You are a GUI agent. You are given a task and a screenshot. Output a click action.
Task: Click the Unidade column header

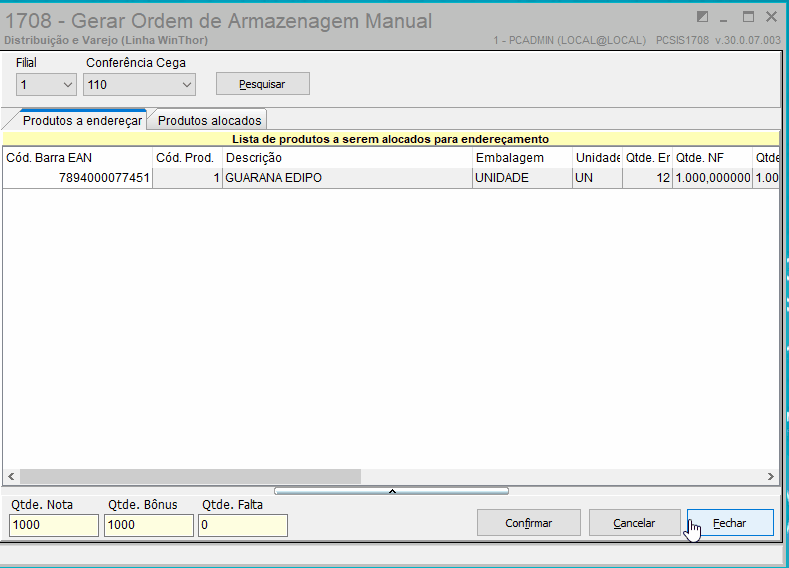(597, 158)
